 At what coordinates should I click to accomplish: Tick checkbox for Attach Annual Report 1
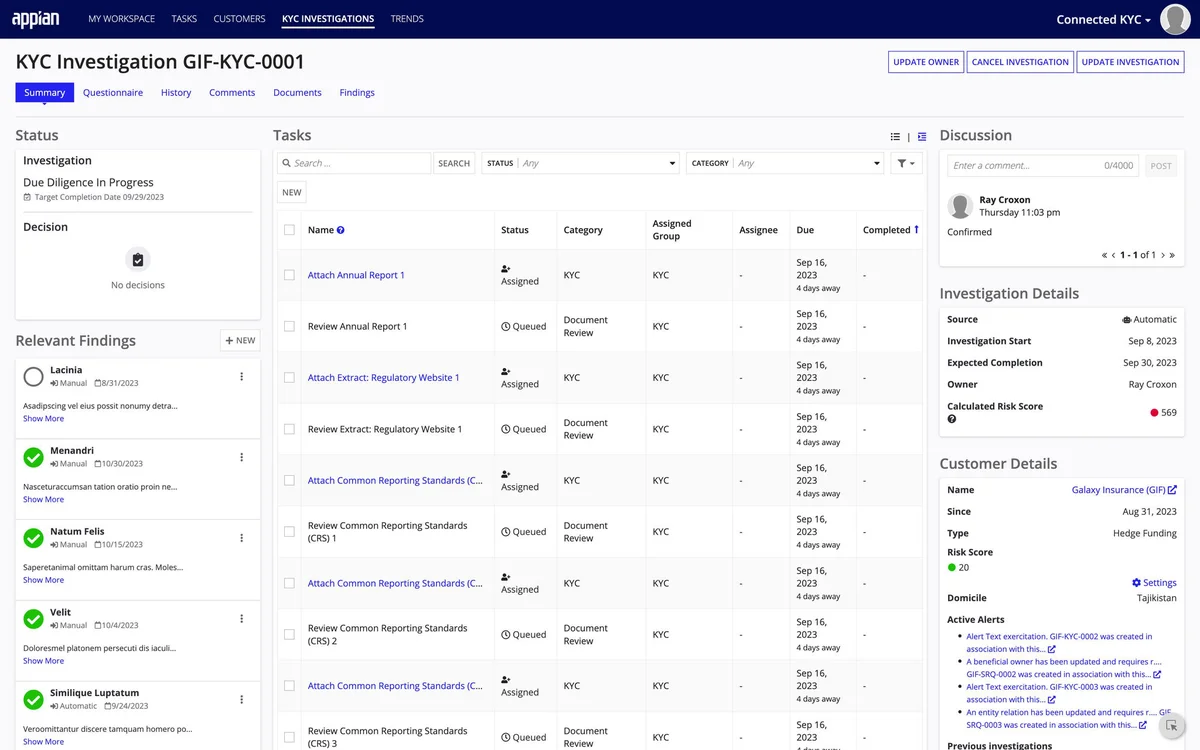click(x=289, y=275)
